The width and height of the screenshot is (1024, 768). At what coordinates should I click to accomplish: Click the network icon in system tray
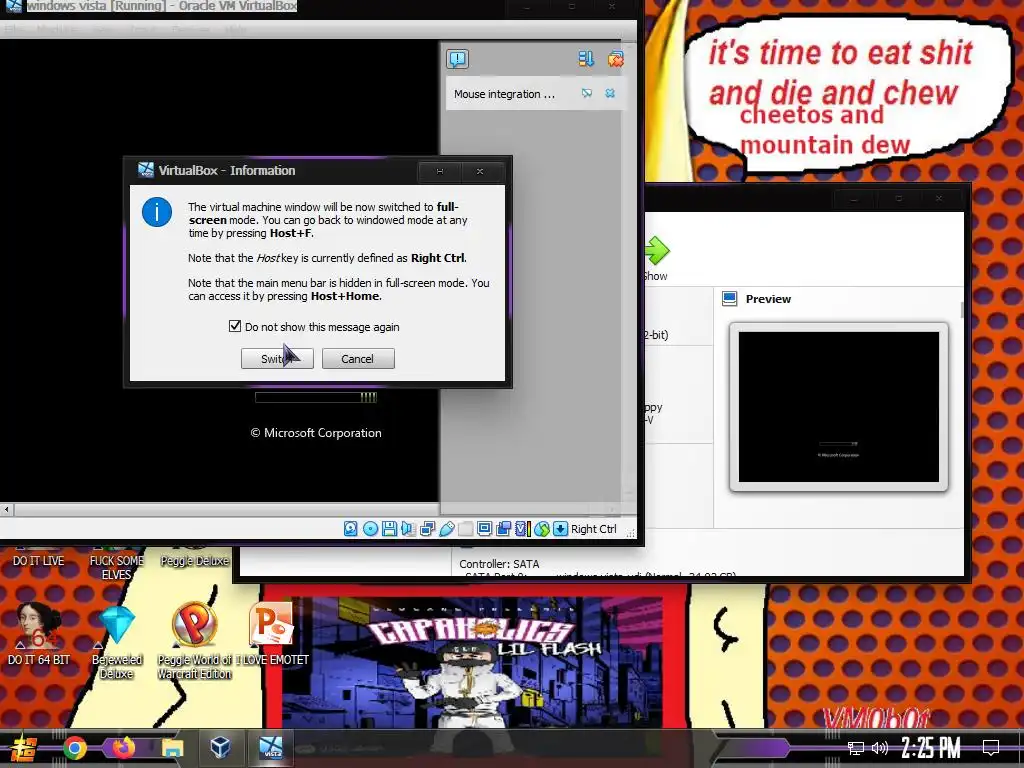pos(856,748)
